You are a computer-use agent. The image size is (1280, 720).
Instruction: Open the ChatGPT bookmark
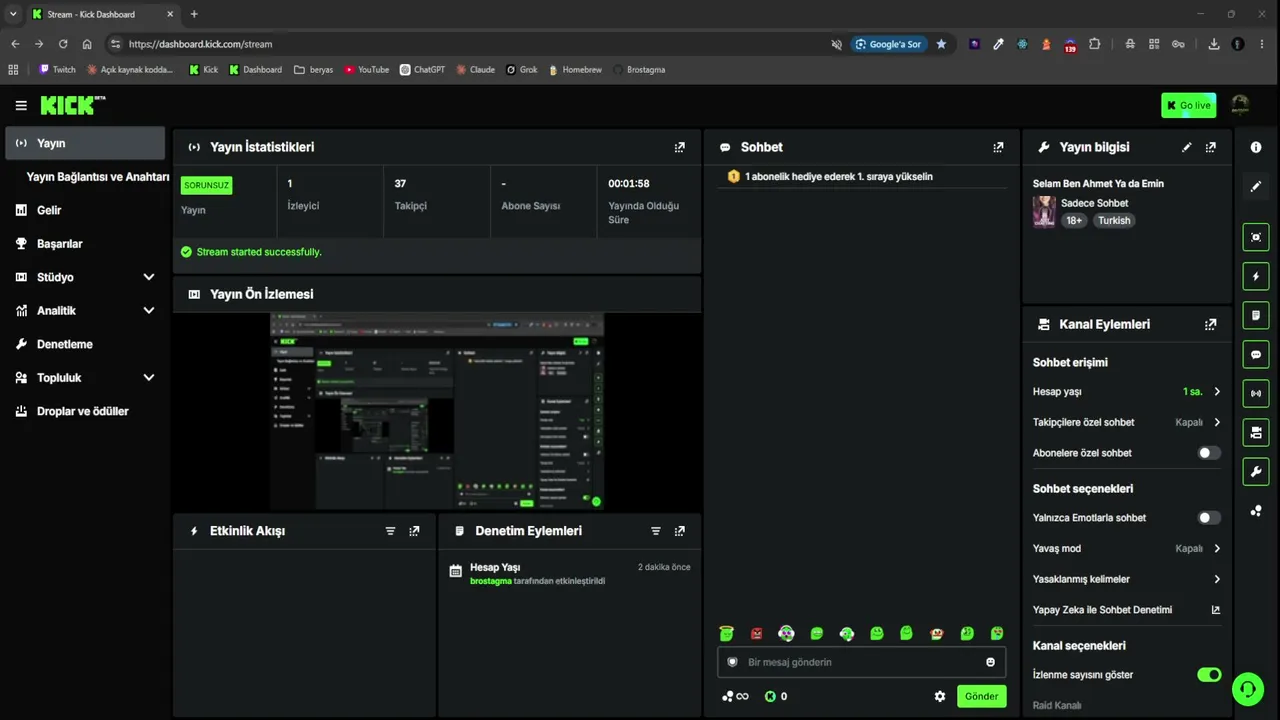tap(422, 70)
